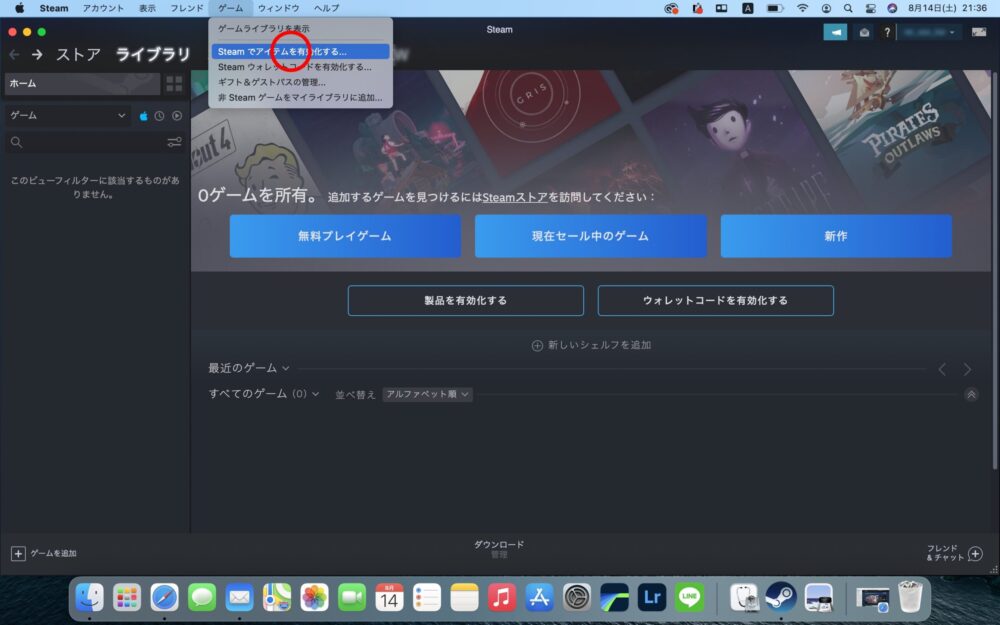Open the フレンド menu
The height and width of the screenshot is (625, 1000).
(187, 8)
